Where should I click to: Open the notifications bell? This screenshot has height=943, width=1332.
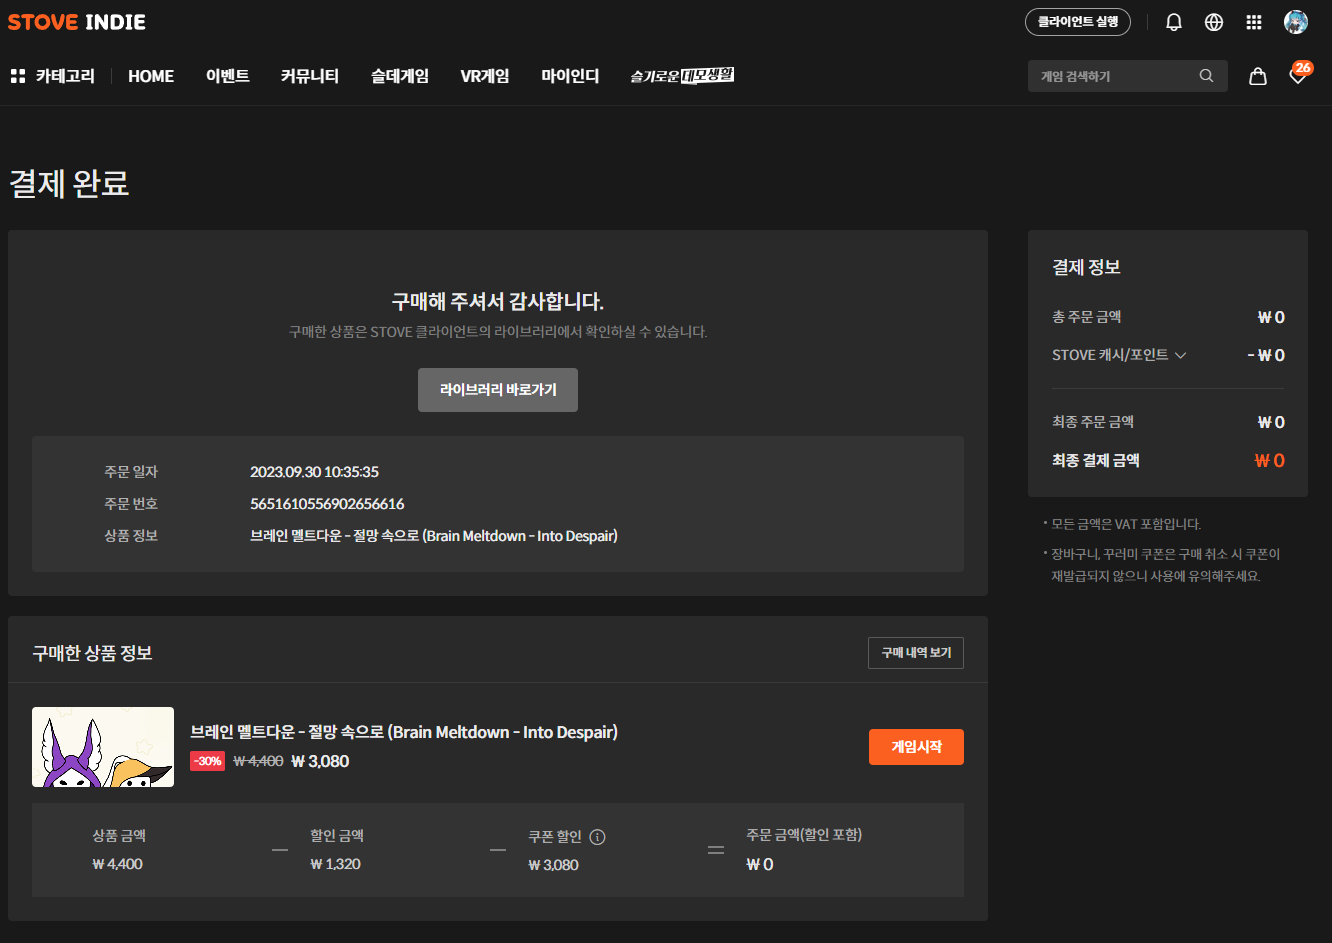1174,22
